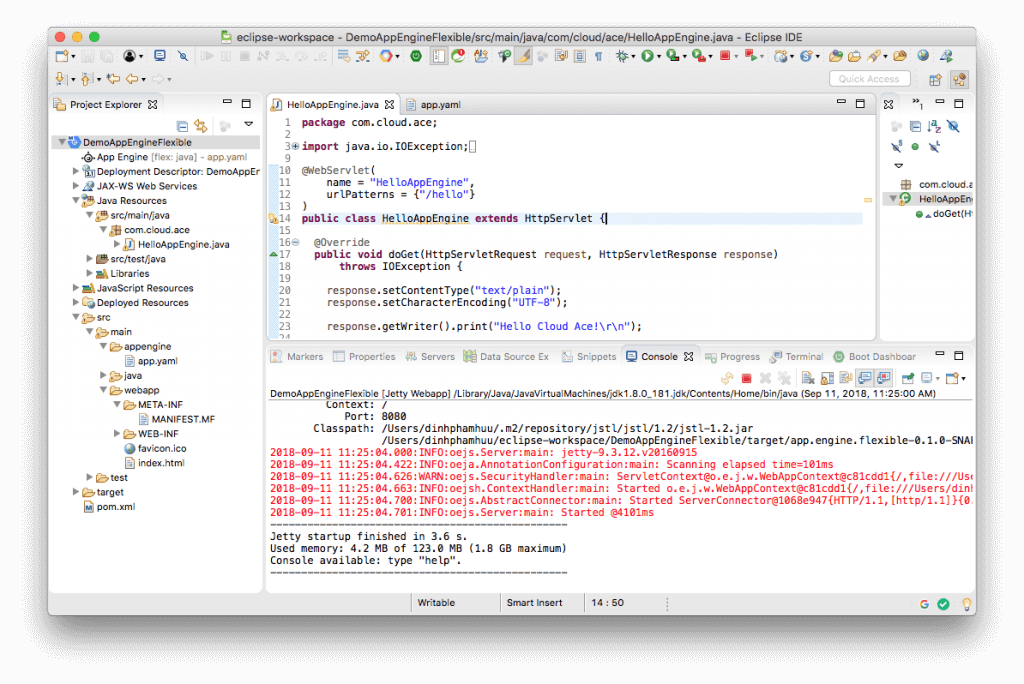Clear the Console output with the clear icon

pos(808,379)
